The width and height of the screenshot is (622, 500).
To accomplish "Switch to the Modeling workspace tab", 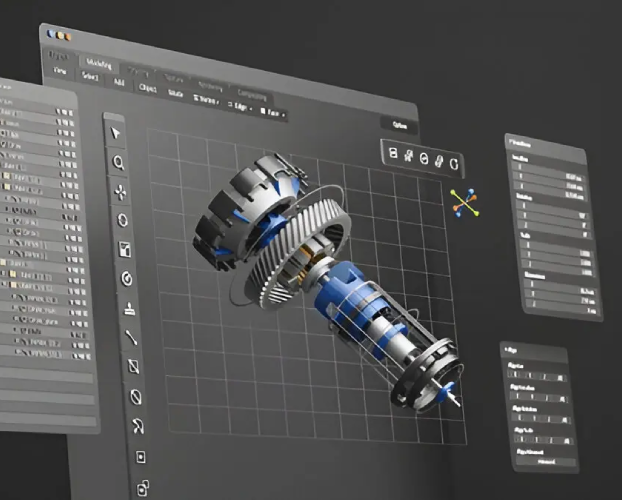I will (99, 63).
